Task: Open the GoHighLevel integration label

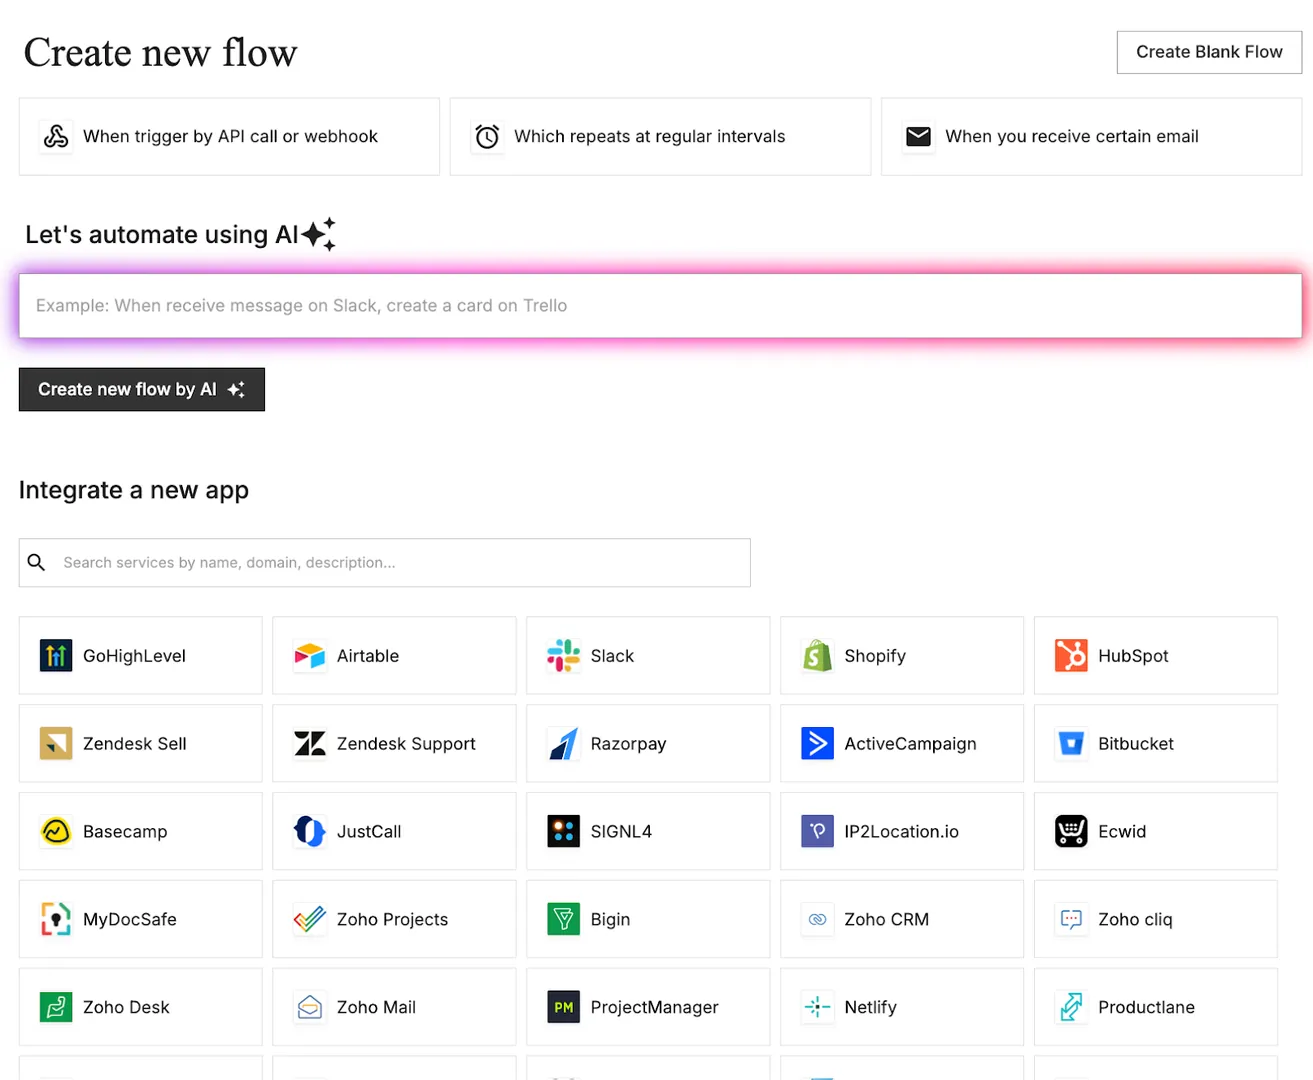Action: click(134, 656)
